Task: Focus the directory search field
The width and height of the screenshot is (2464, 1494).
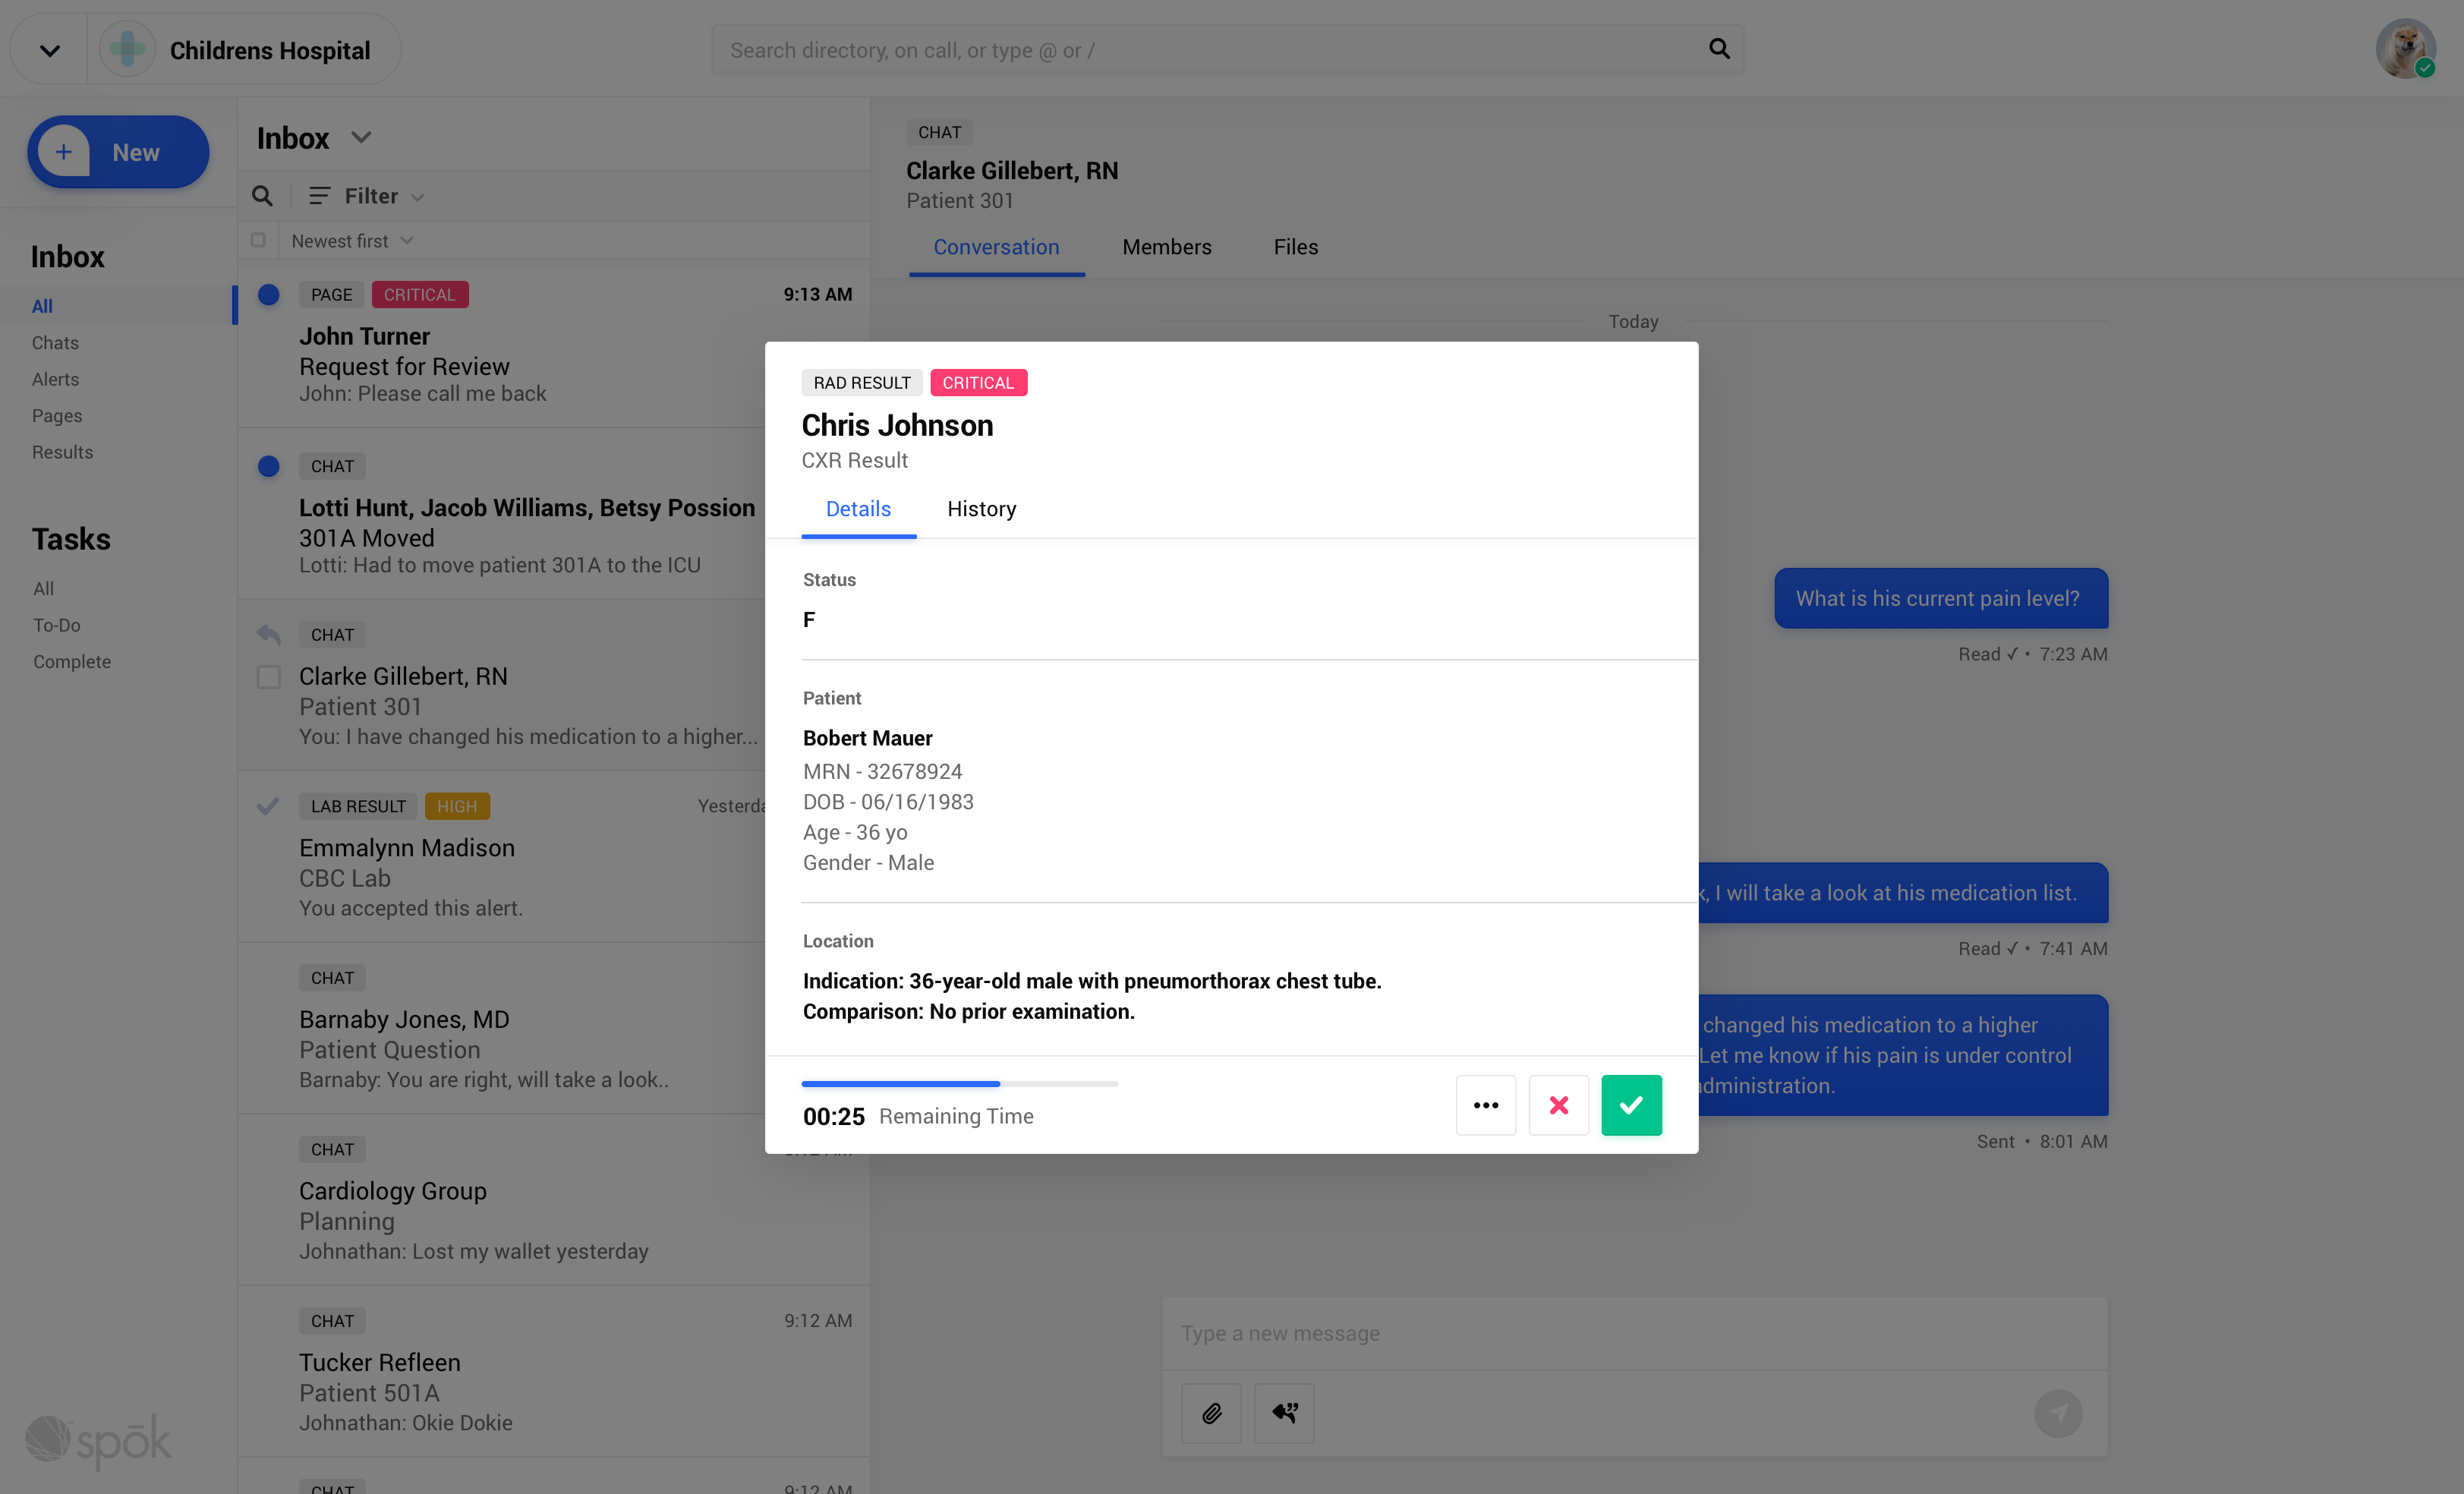Action: click(1227, 49)
